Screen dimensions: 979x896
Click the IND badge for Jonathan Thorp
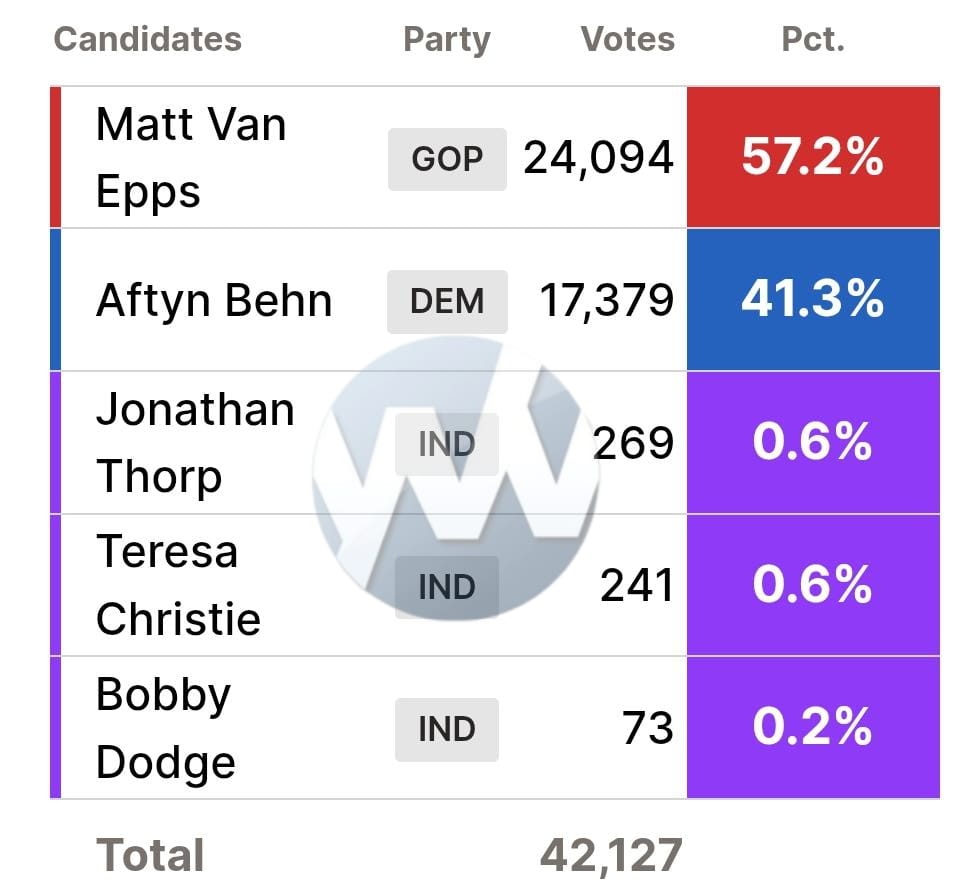446,444
